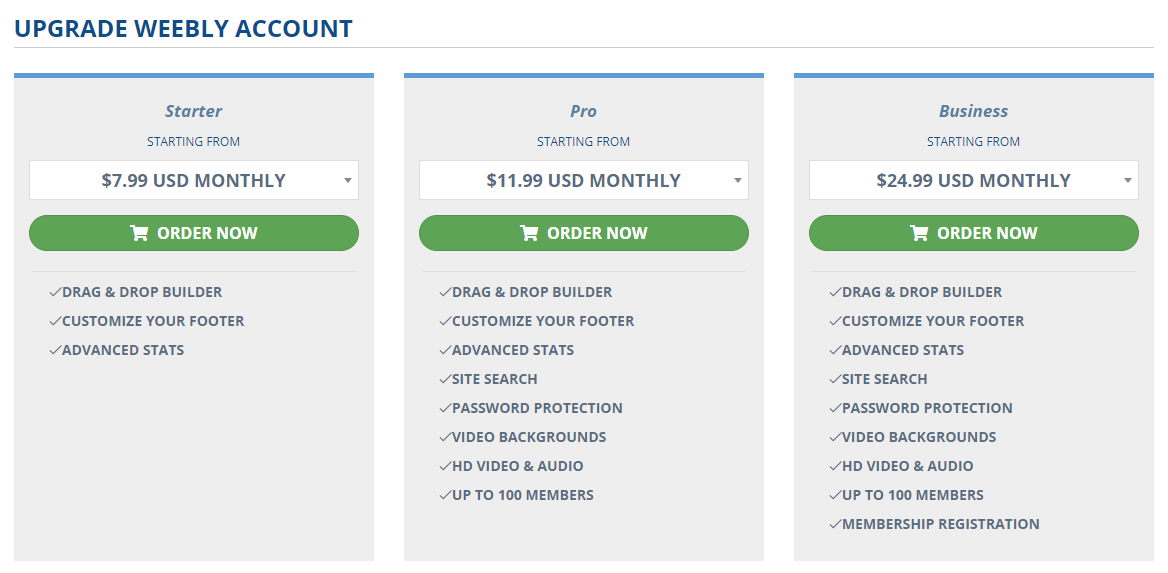The height and width of the screenshot is (573, 1168).
Task: Click the checkmark beside Starter's Advanced Stats
Action: tap(54, 350)
